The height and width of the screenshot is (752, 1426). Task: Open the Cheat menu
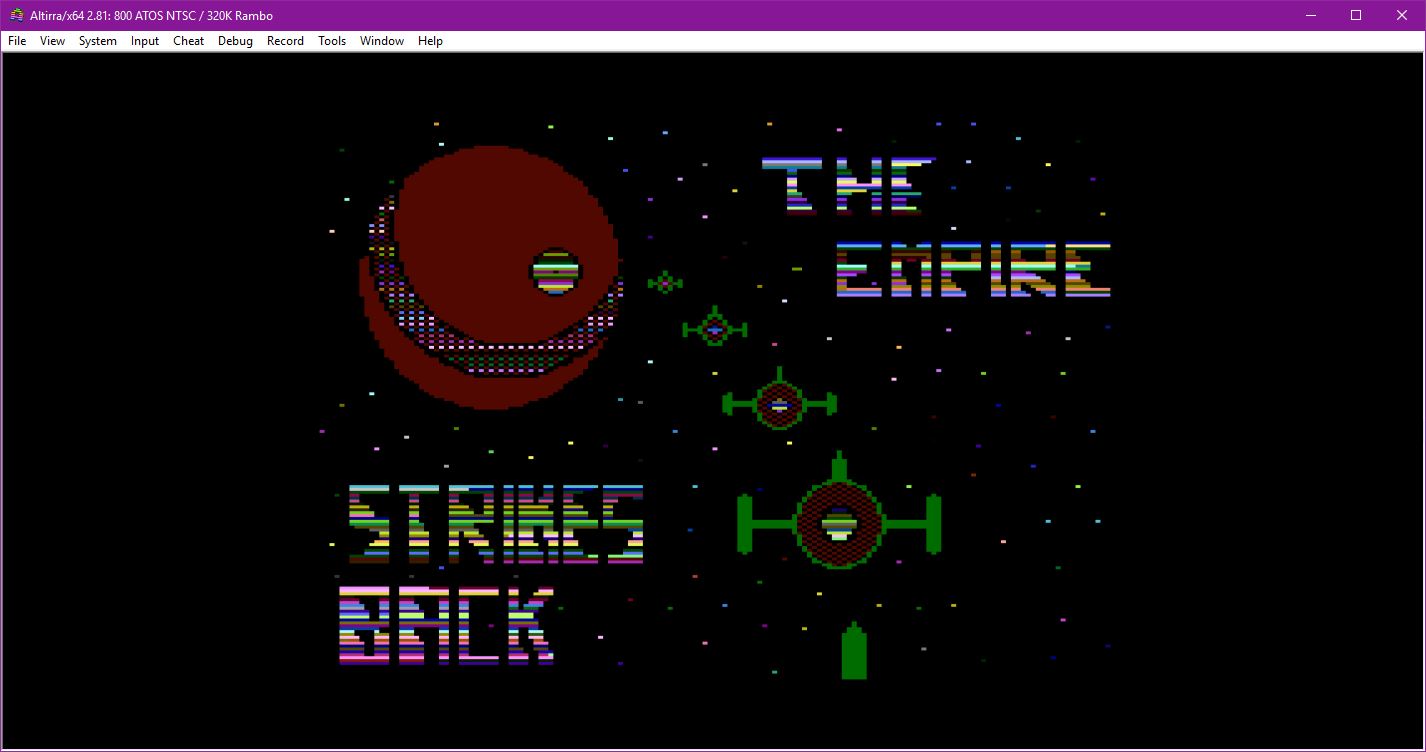[x=188, y=41]
